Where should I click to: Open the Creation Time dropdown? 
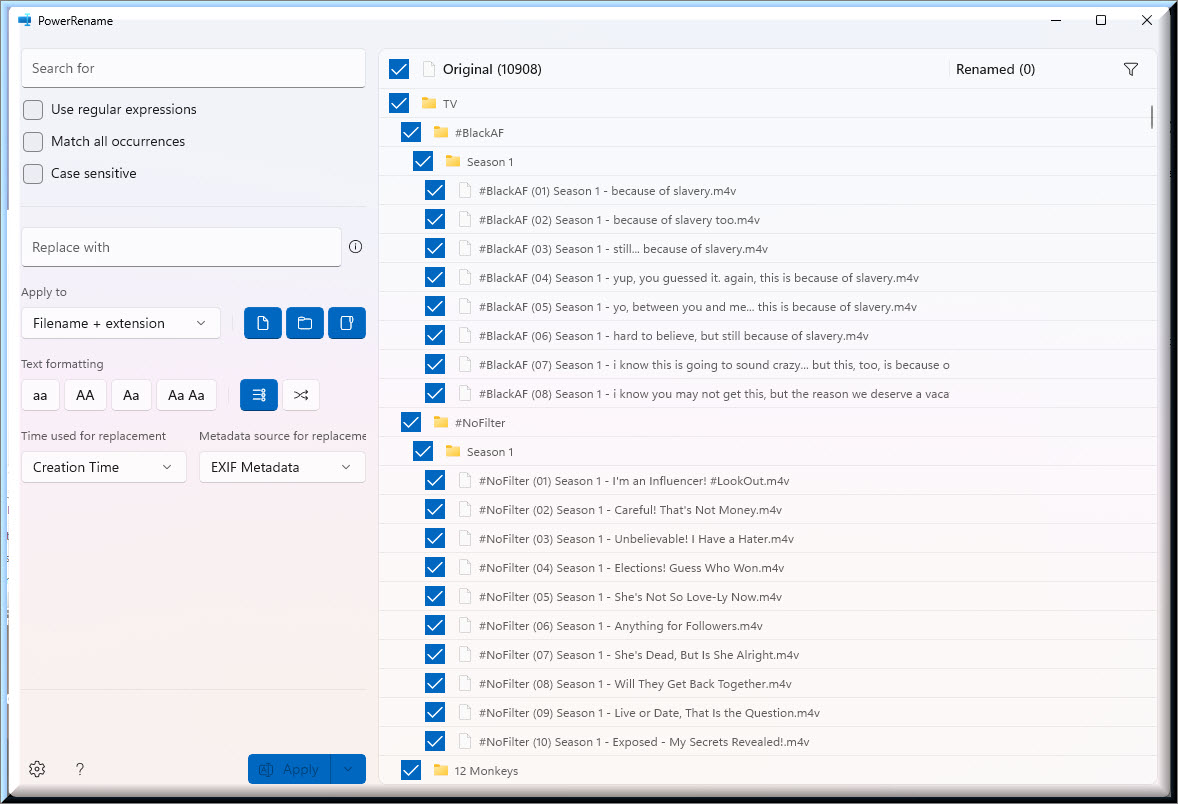(104, 467)
